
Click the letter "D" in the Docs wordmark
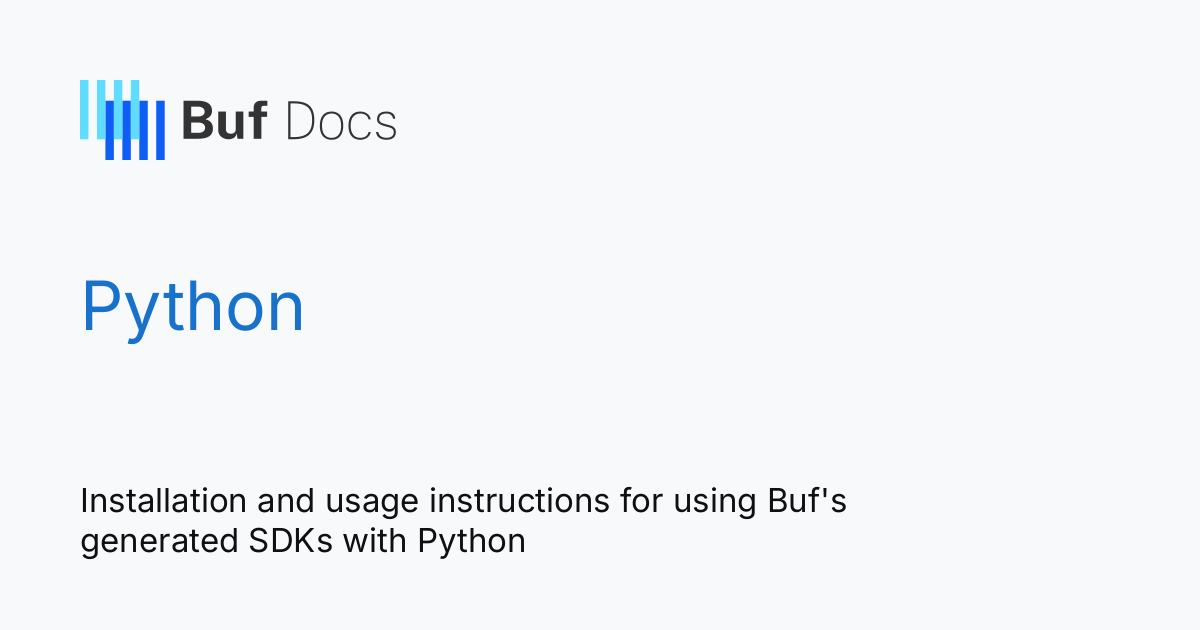tap(302, 122)
